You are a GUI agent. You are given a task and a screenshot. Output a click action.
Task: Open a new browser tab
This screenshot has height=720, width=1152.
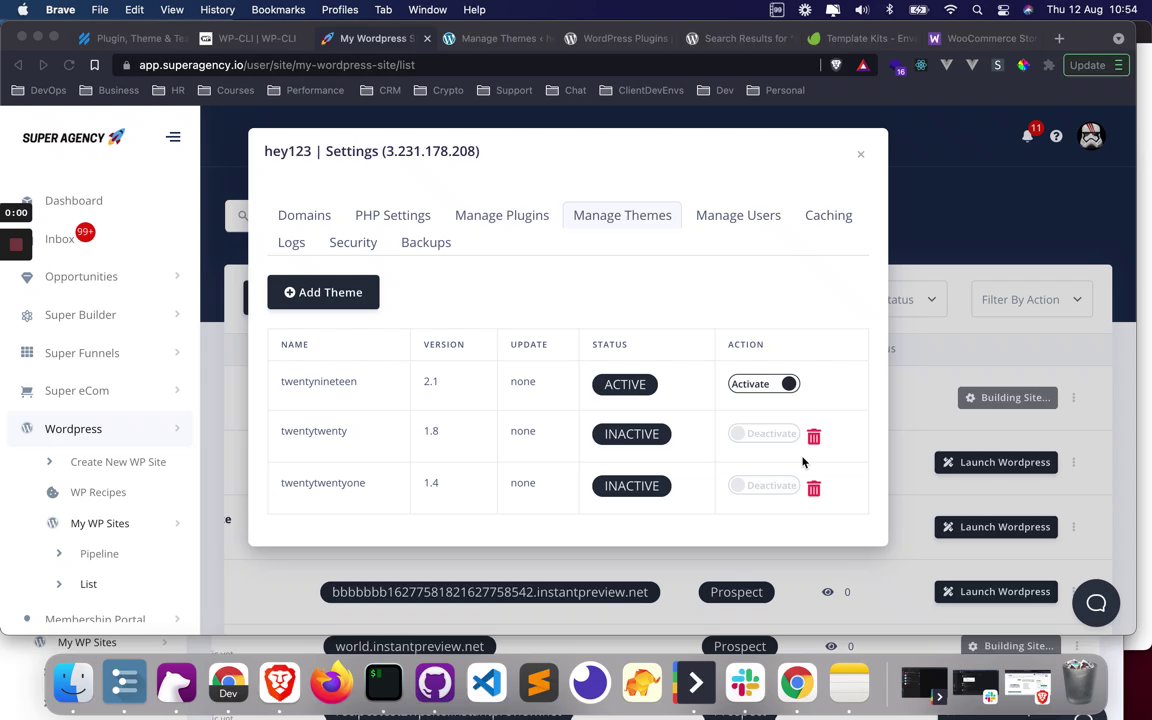[x=1059, y=38]
